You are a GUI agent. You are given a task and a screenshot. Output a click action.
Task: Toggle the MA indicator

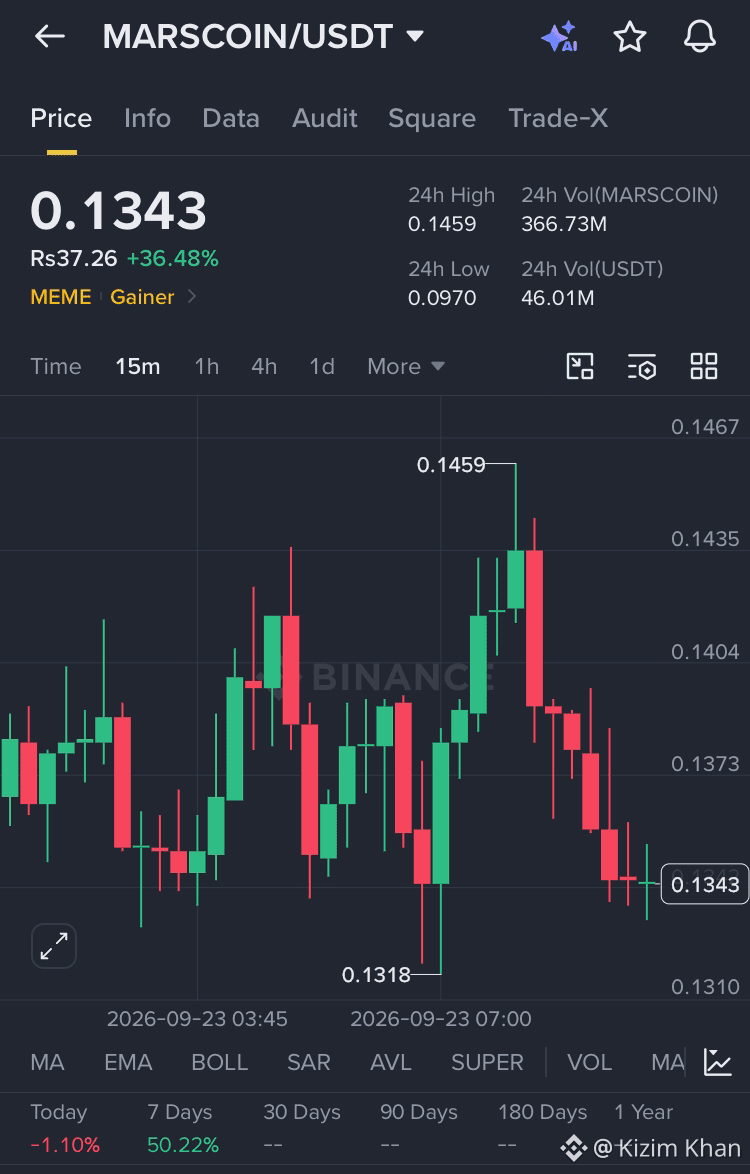coord(47,1062)
